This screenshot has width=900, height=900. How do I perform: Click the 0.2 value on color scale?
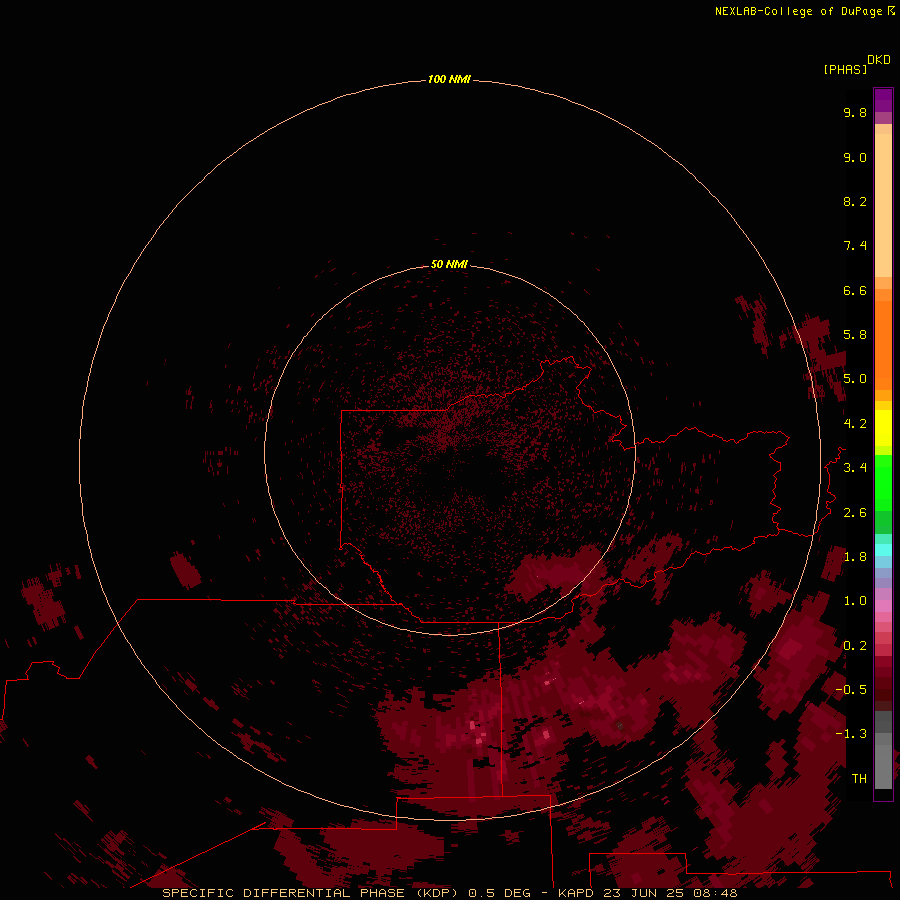(855, 646)
